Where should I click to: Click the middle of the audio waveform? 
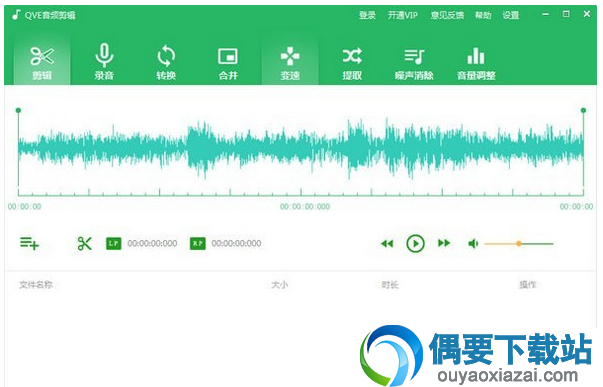(301, 148)
